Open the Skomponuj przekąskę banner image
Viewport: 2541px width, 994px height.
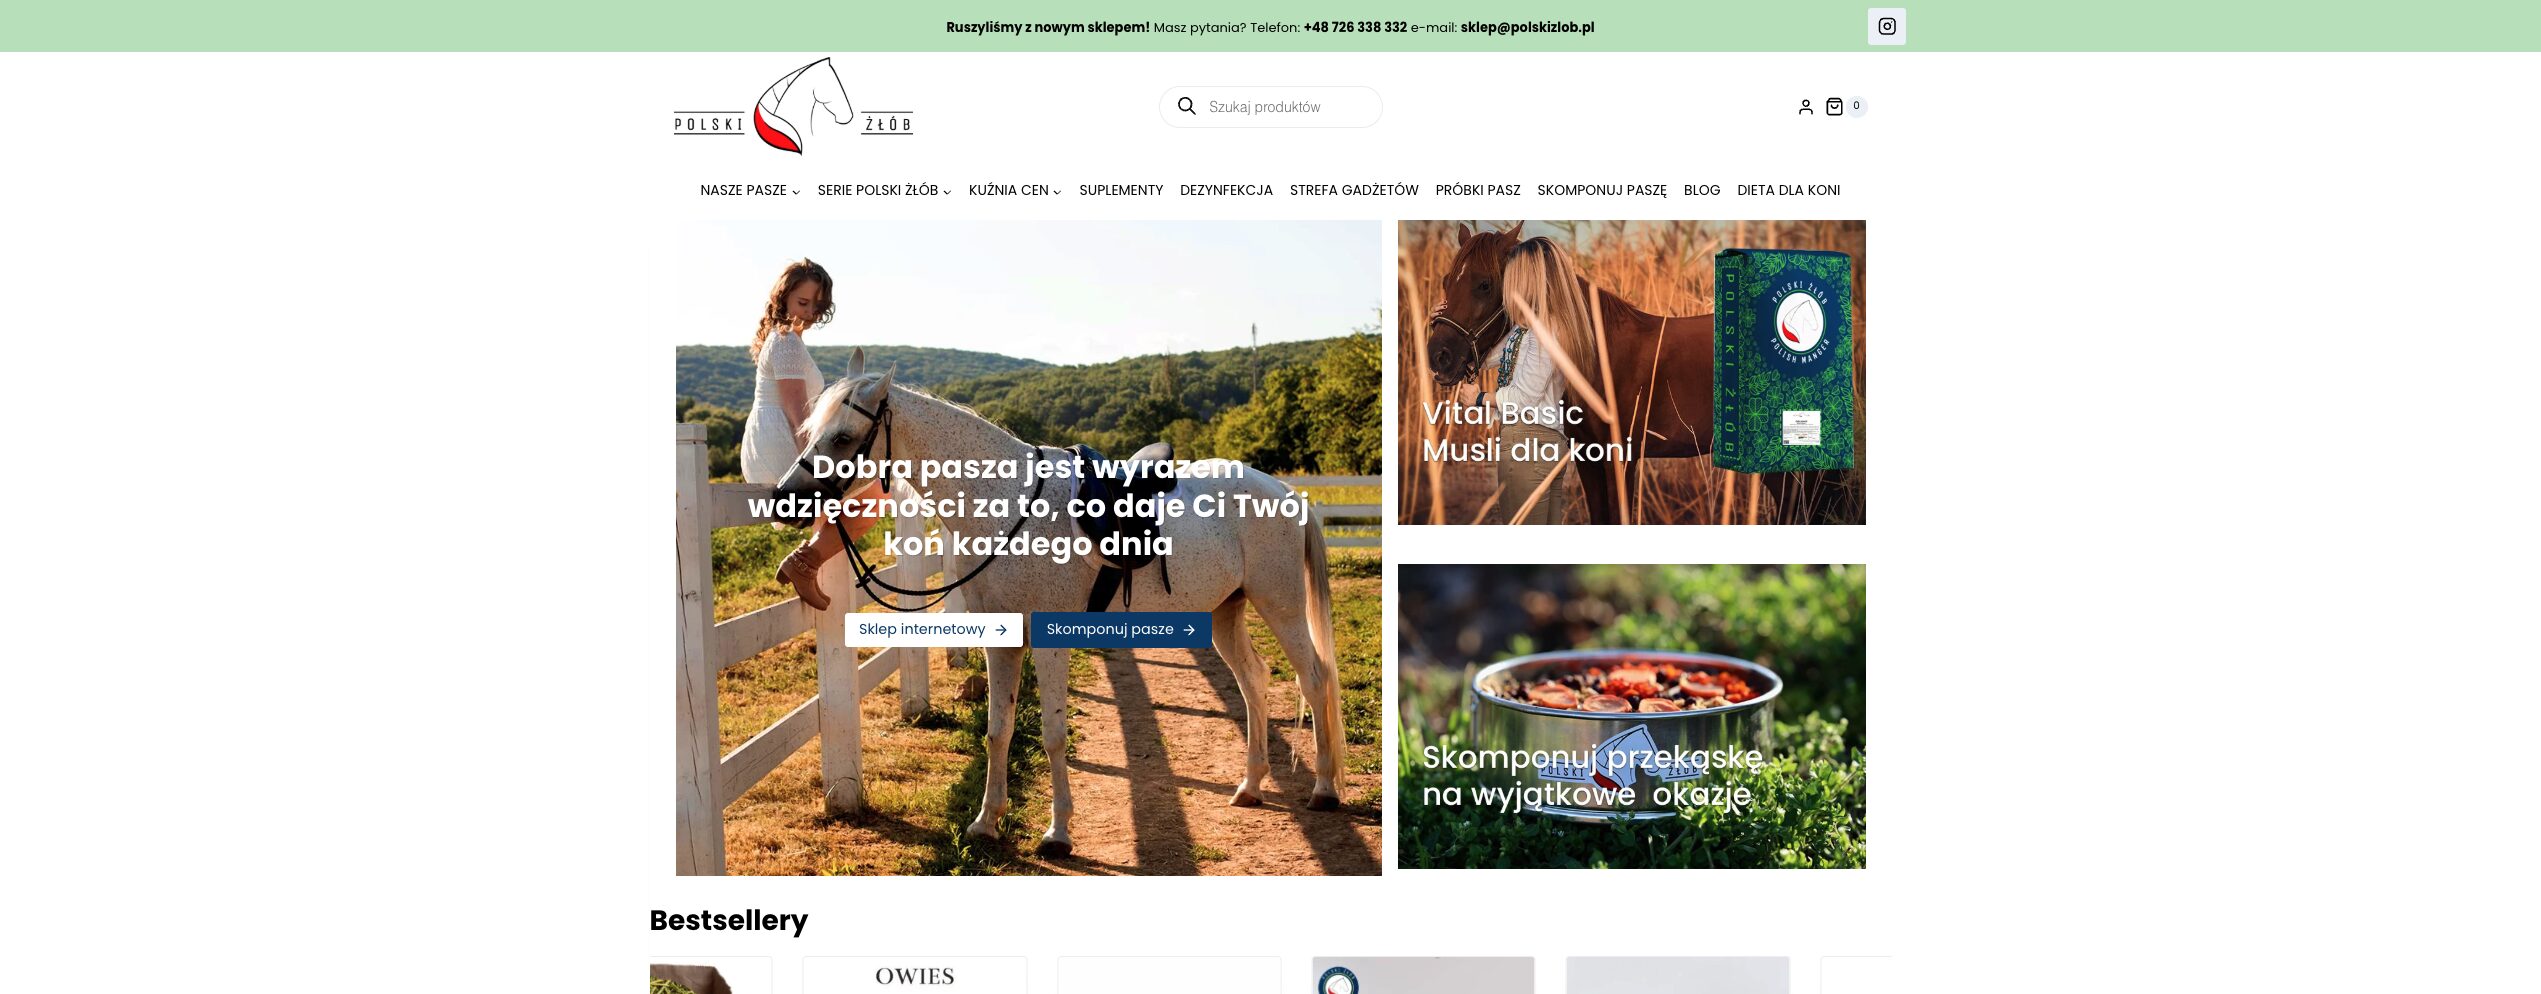point(1631,716)
